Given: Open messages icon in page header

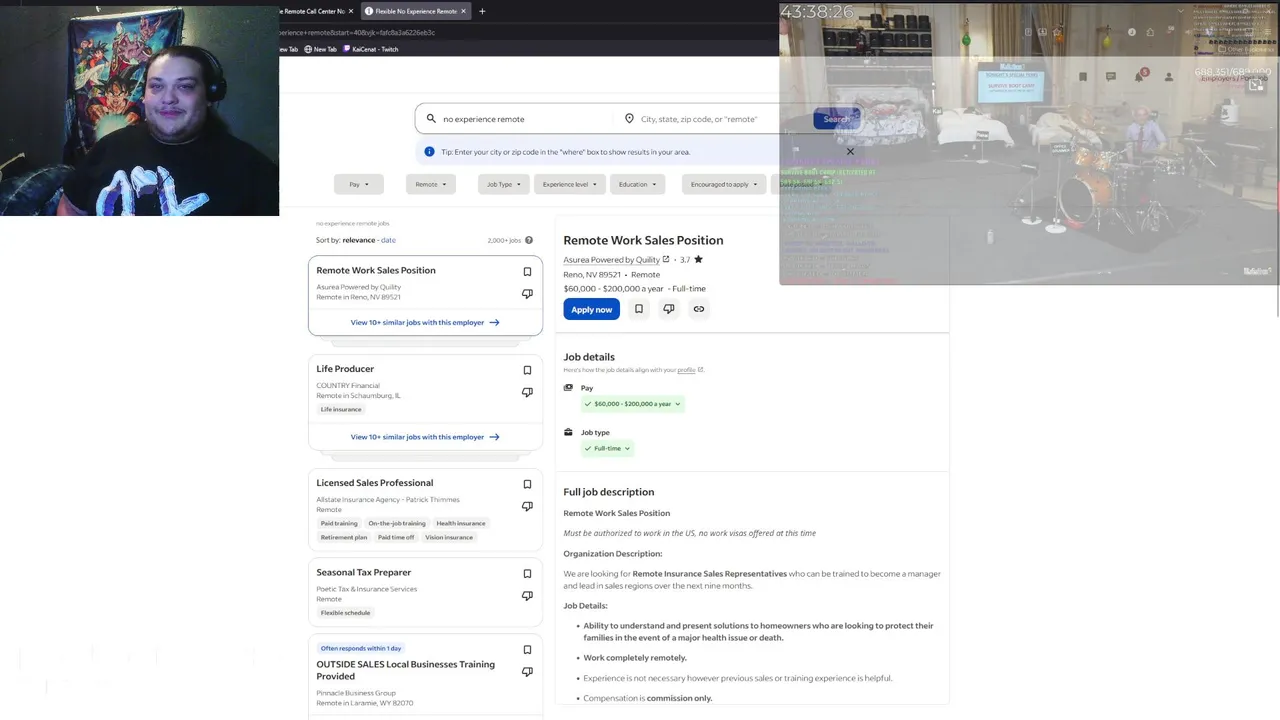Looking at the screenshot, I should (x=1110, y=76).
